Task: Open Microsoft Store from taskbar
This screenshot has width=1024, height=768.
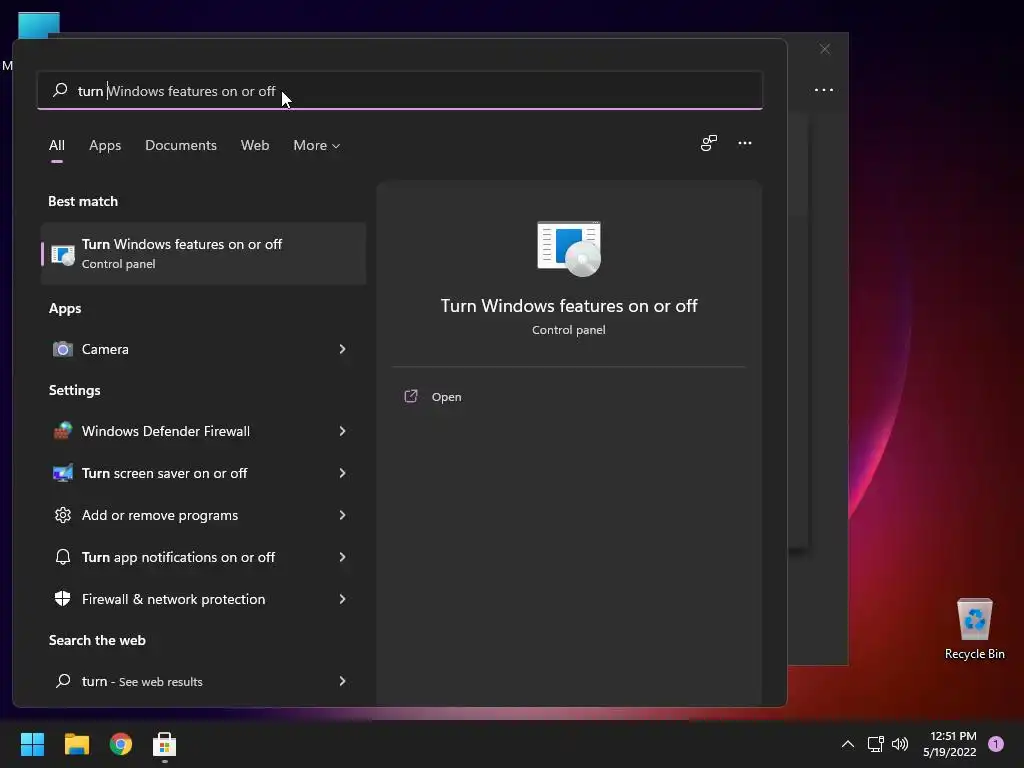Action: coord(165,744)
